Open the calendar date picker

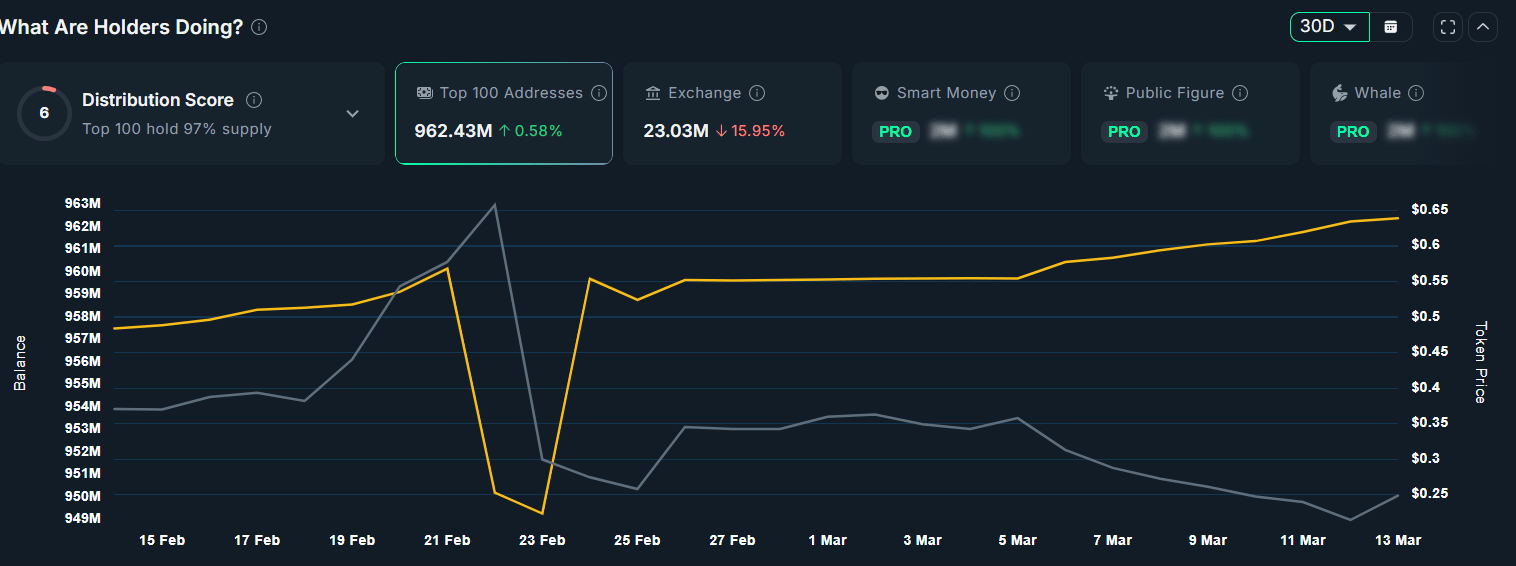click(x=1390, y=27)
